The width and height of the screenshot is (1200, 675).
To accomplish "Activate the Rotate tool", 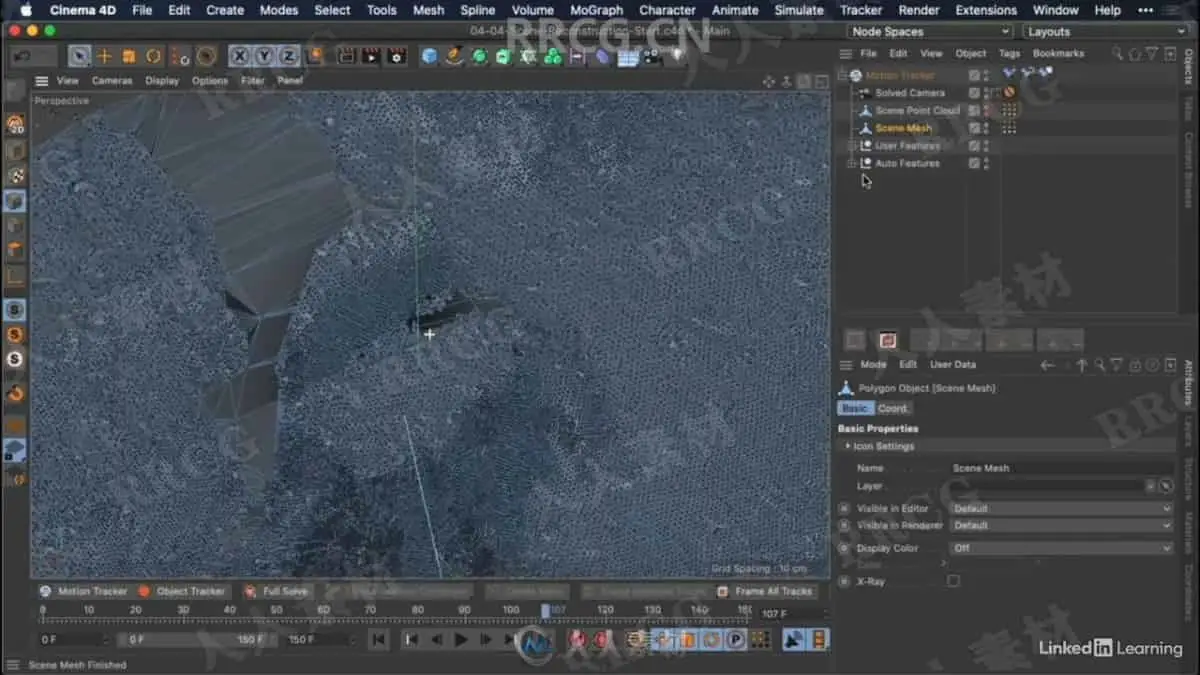I will click(x=153, y=56).
